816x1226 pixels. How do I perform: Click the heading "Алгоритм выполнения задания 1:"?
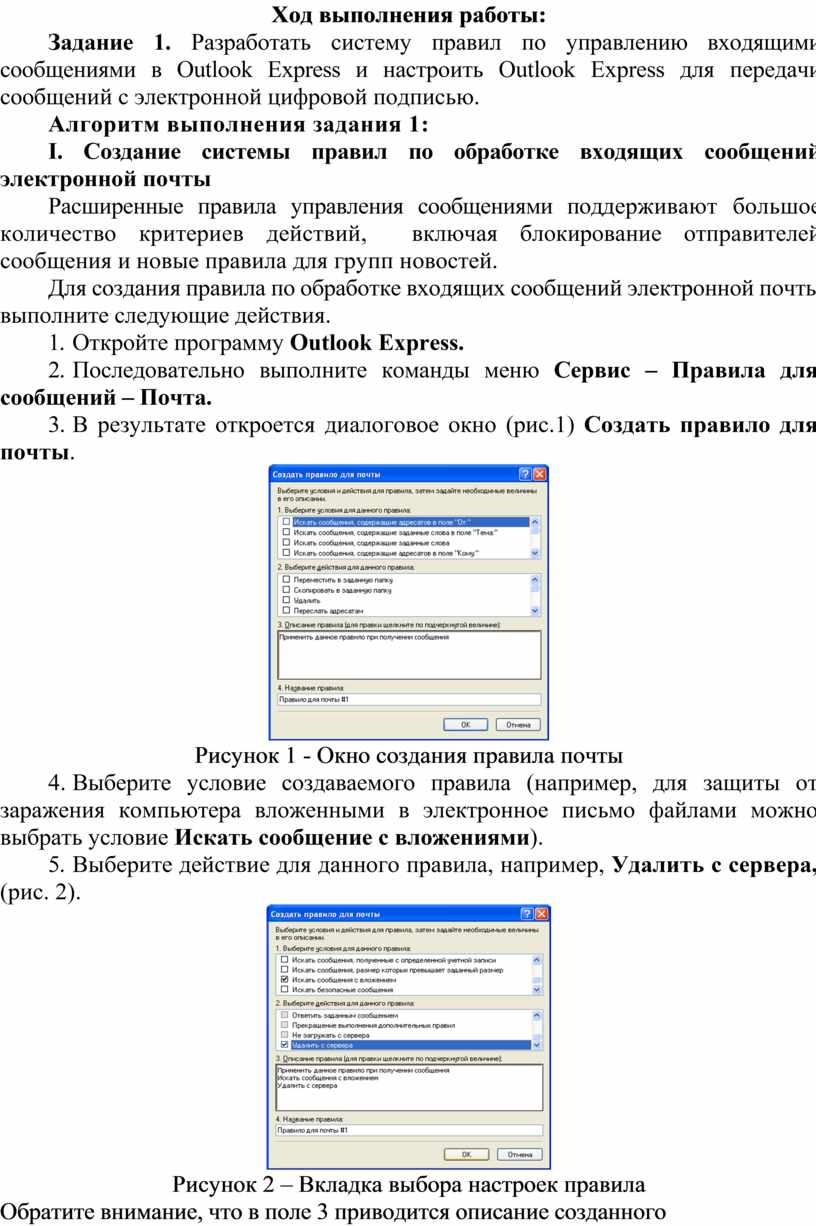click(x=238, y=125)
